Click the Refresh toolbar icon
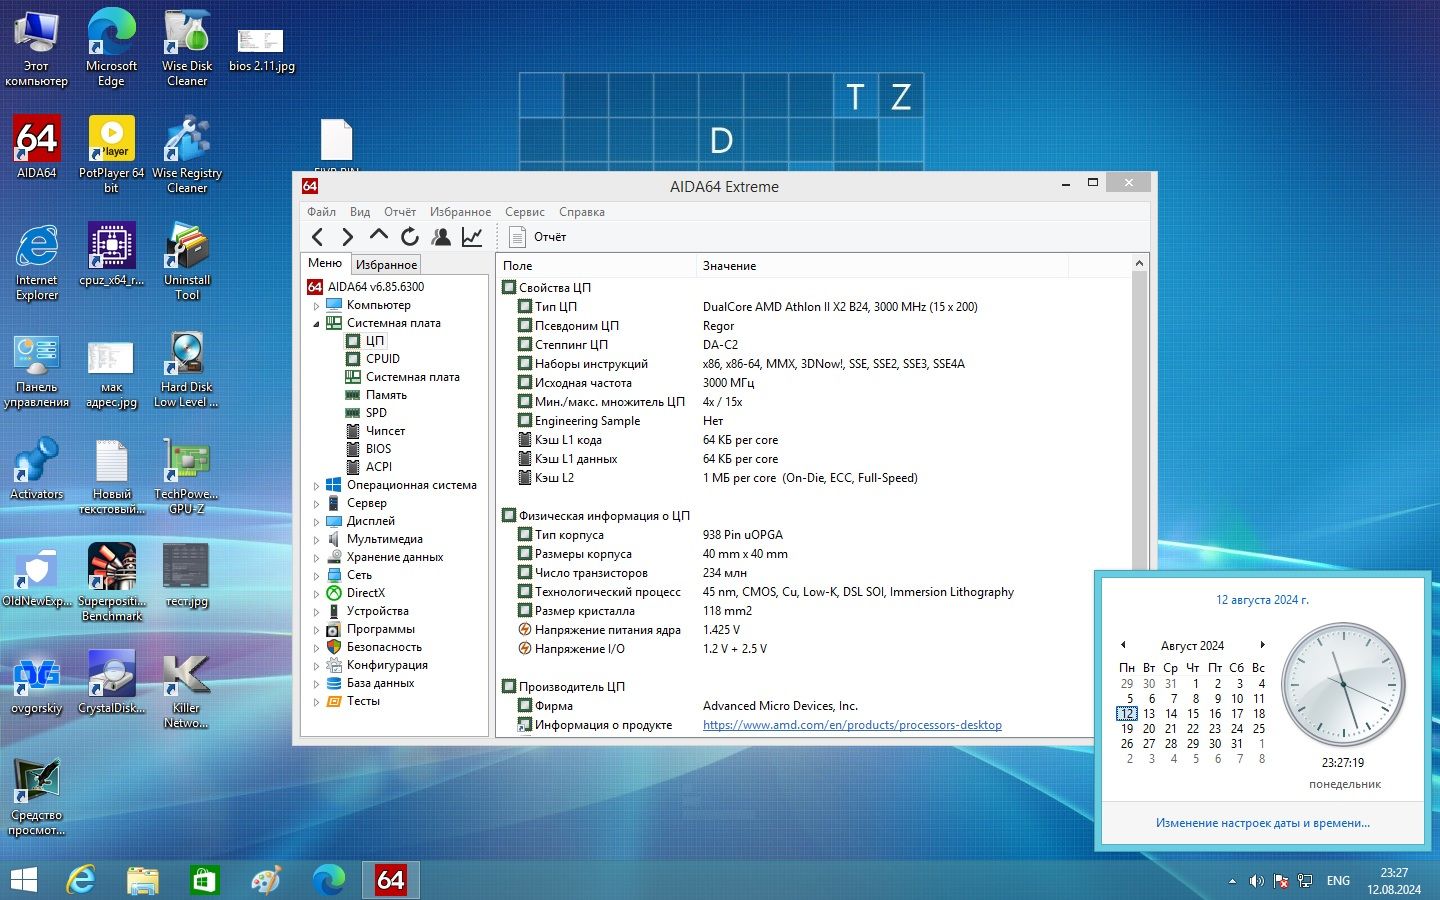The width and height of the screenshot is (1440, 900). (x=410, y=237)
